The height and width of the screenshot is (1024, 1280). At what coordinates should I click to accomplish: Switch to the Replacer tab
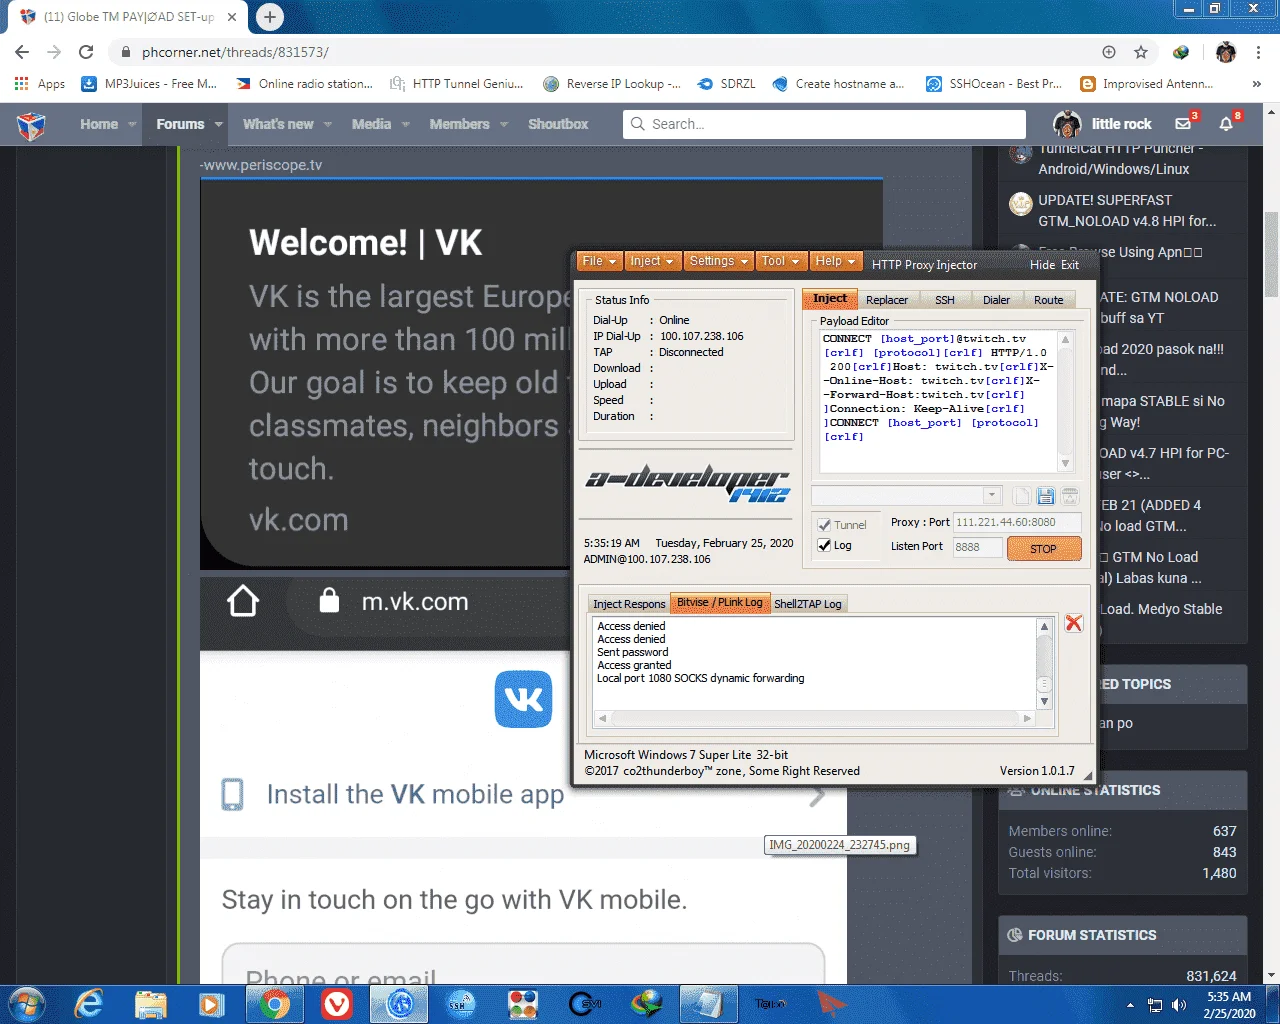pyautogui.click(x=887, y=300)
